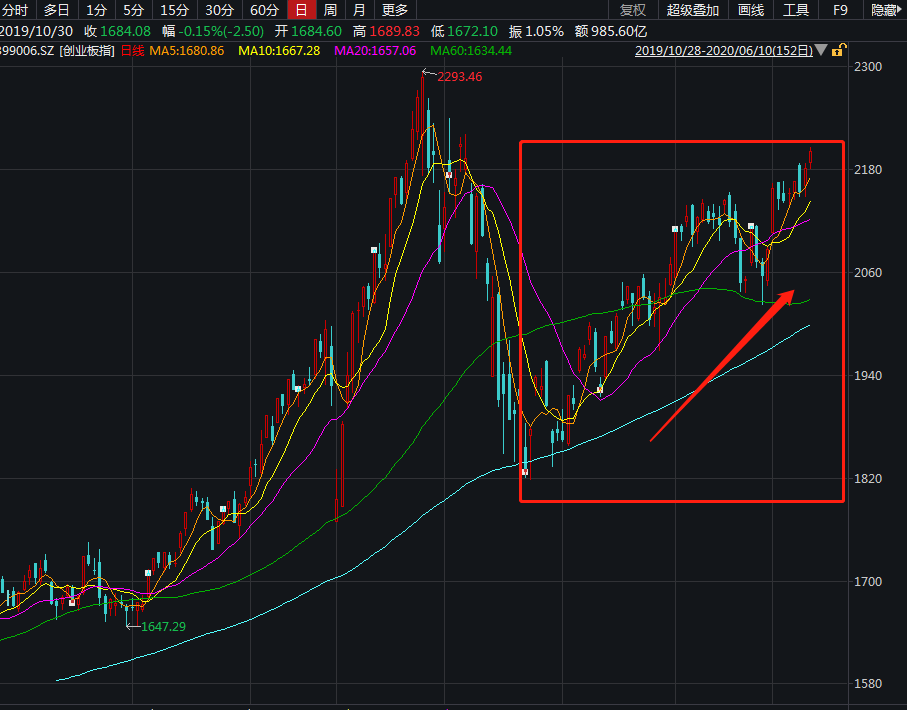Open the 工具 tools menu
Screen dimensions: 907x710
pos(795,10)
